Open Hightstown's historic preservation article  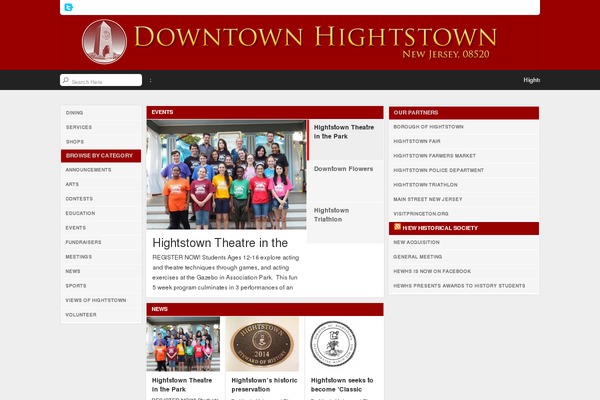tap(264, 385)
